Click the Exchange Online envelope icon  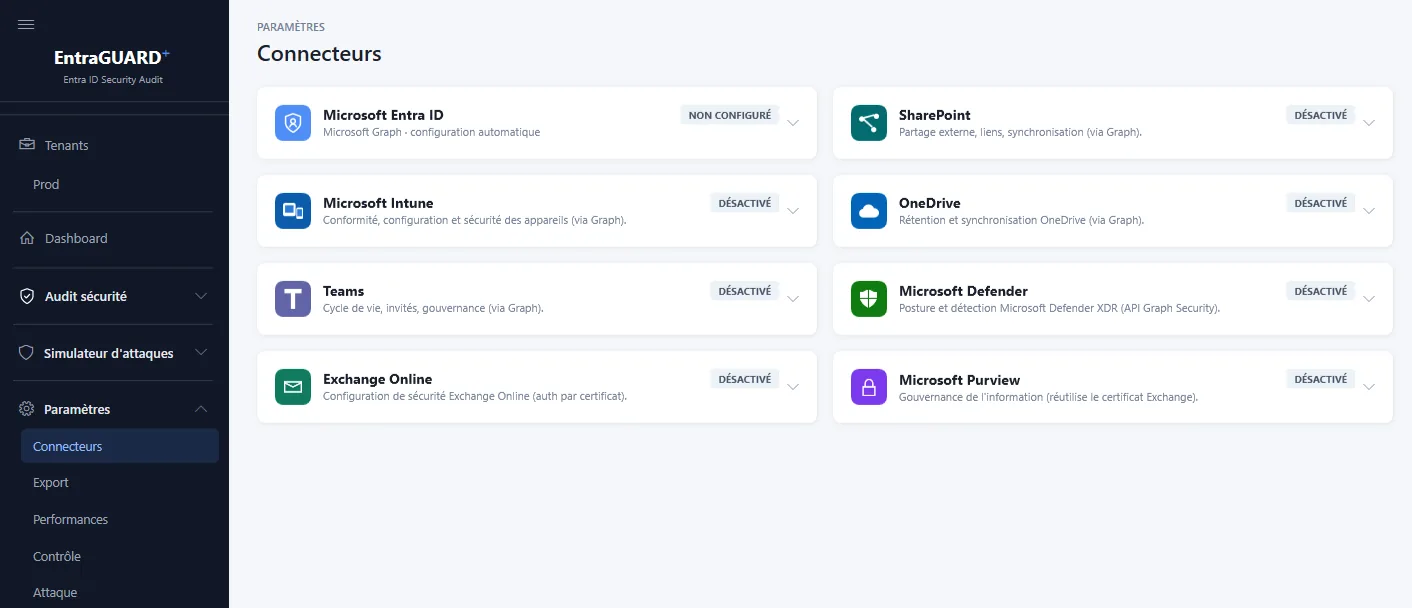pyautogui.click(x=293, y=387)
